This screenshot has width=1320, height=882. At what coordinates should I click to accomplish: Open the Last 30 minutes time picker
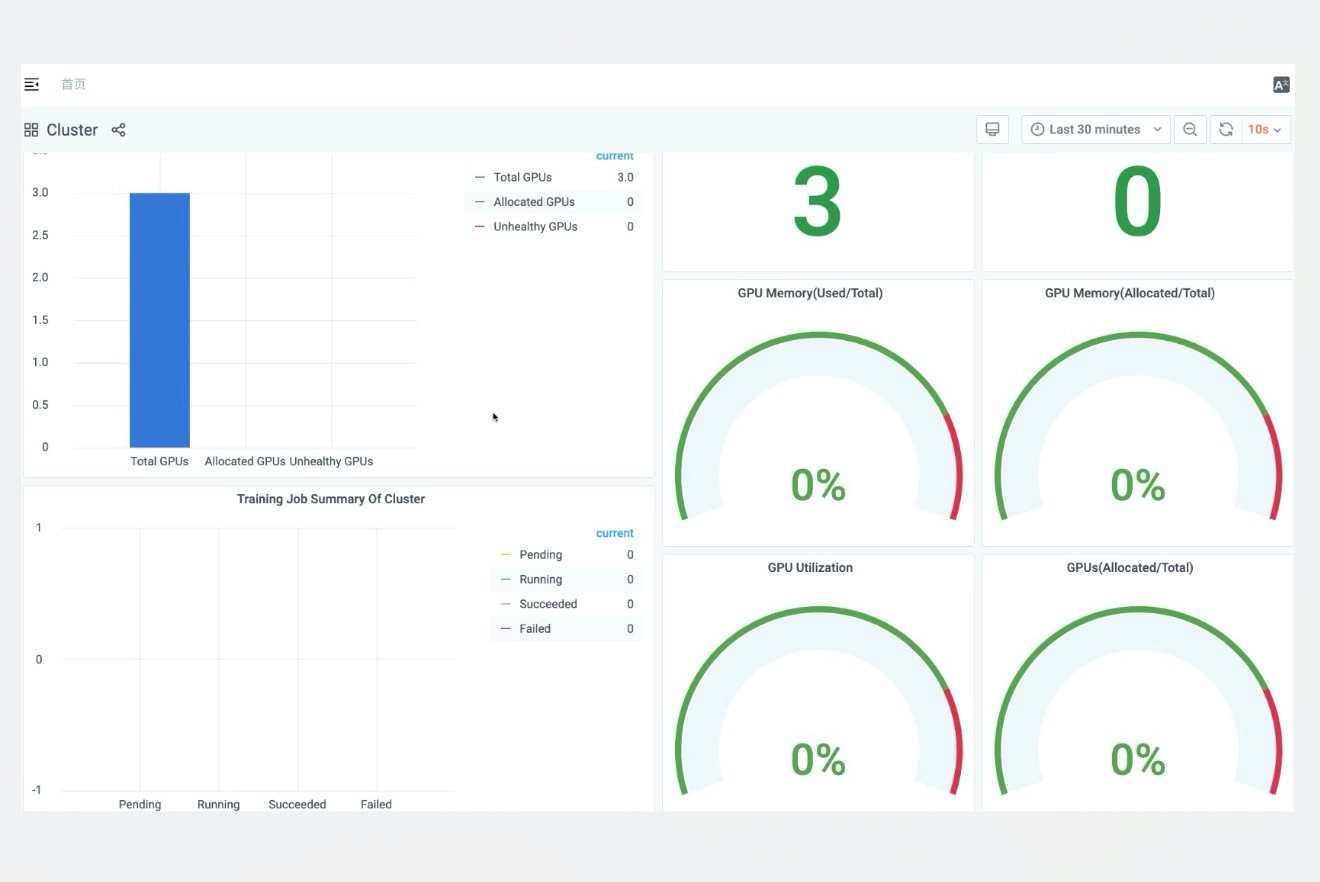1096,130
